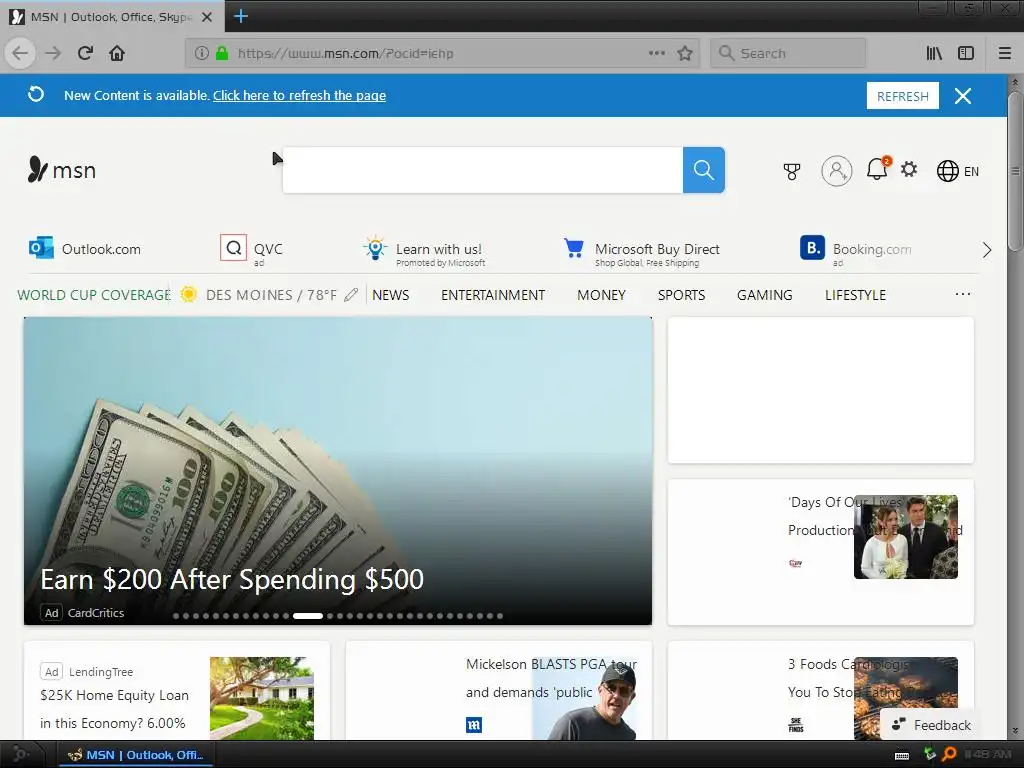Image resolution: width=1024 pixels, height=768 pixels.
Task: Open a new tab with plus icon
Action: tap(240, 16)
